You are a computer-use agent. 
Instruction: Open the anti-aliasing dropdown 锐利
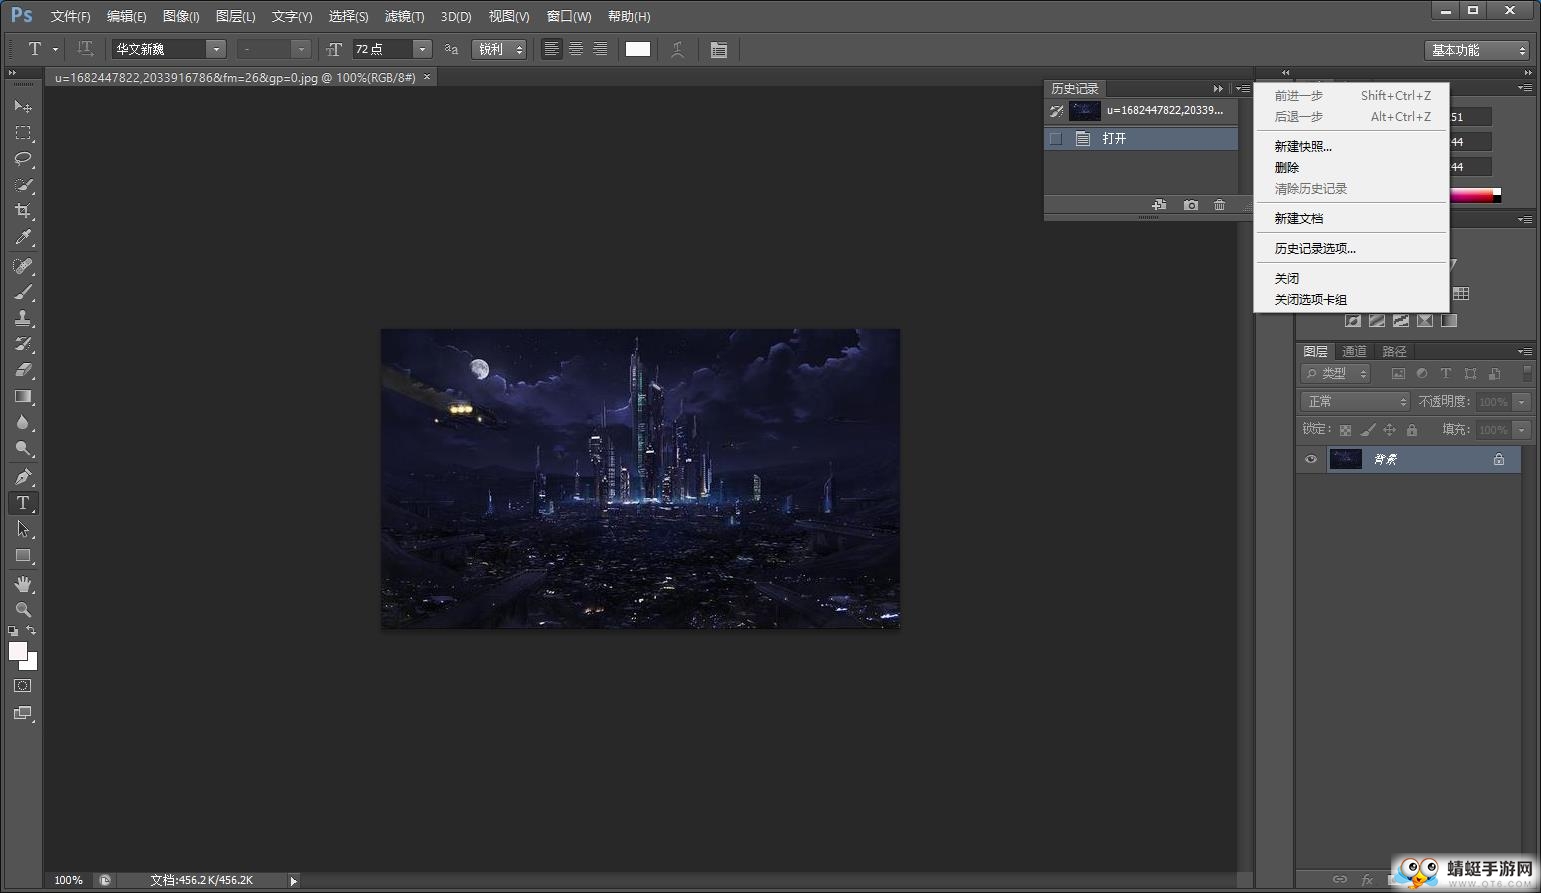pyautogui.click(x=499, y=49)
